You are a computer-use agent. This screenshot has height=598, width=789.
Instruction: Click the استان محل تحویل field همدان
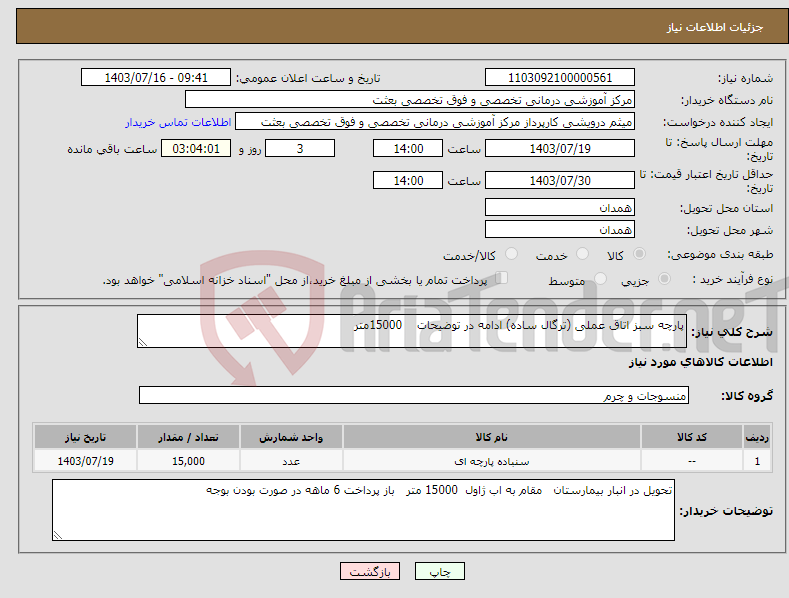point(560,207)
